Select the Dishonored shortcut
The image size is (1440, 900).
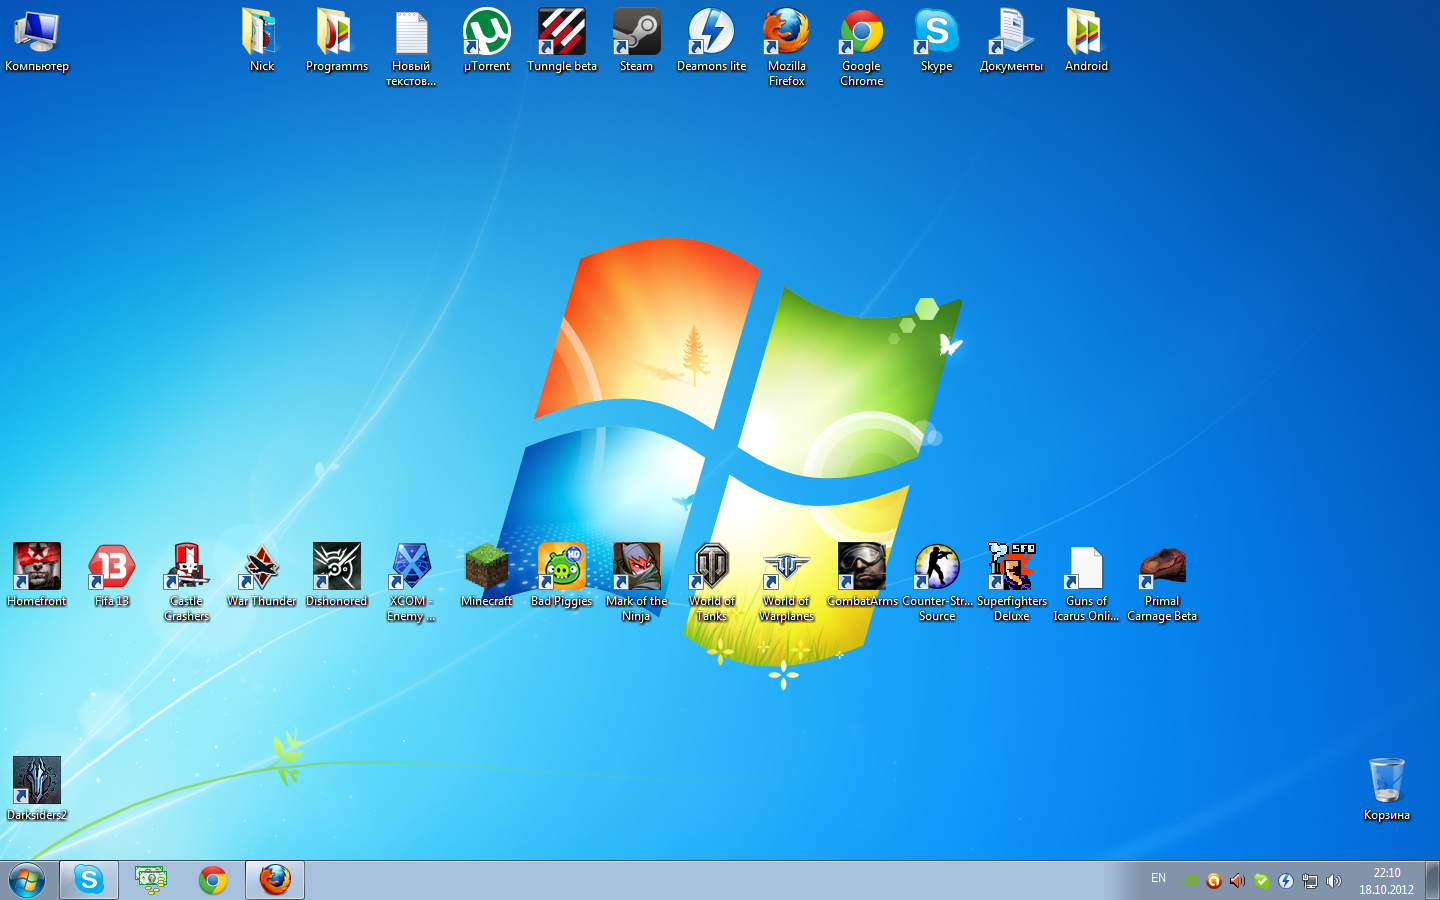point(337,575)
